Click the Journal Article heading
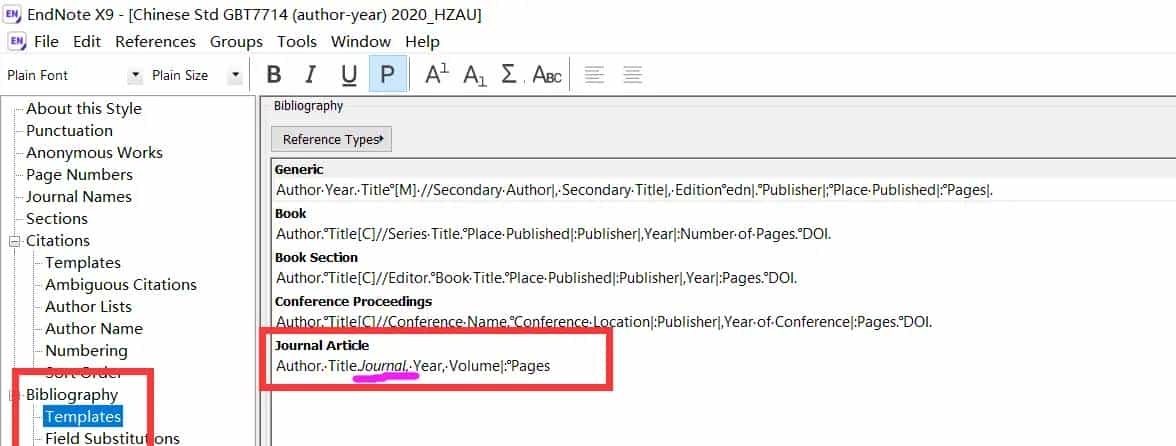The image size is (1176, 446). [x=322, y=346]
